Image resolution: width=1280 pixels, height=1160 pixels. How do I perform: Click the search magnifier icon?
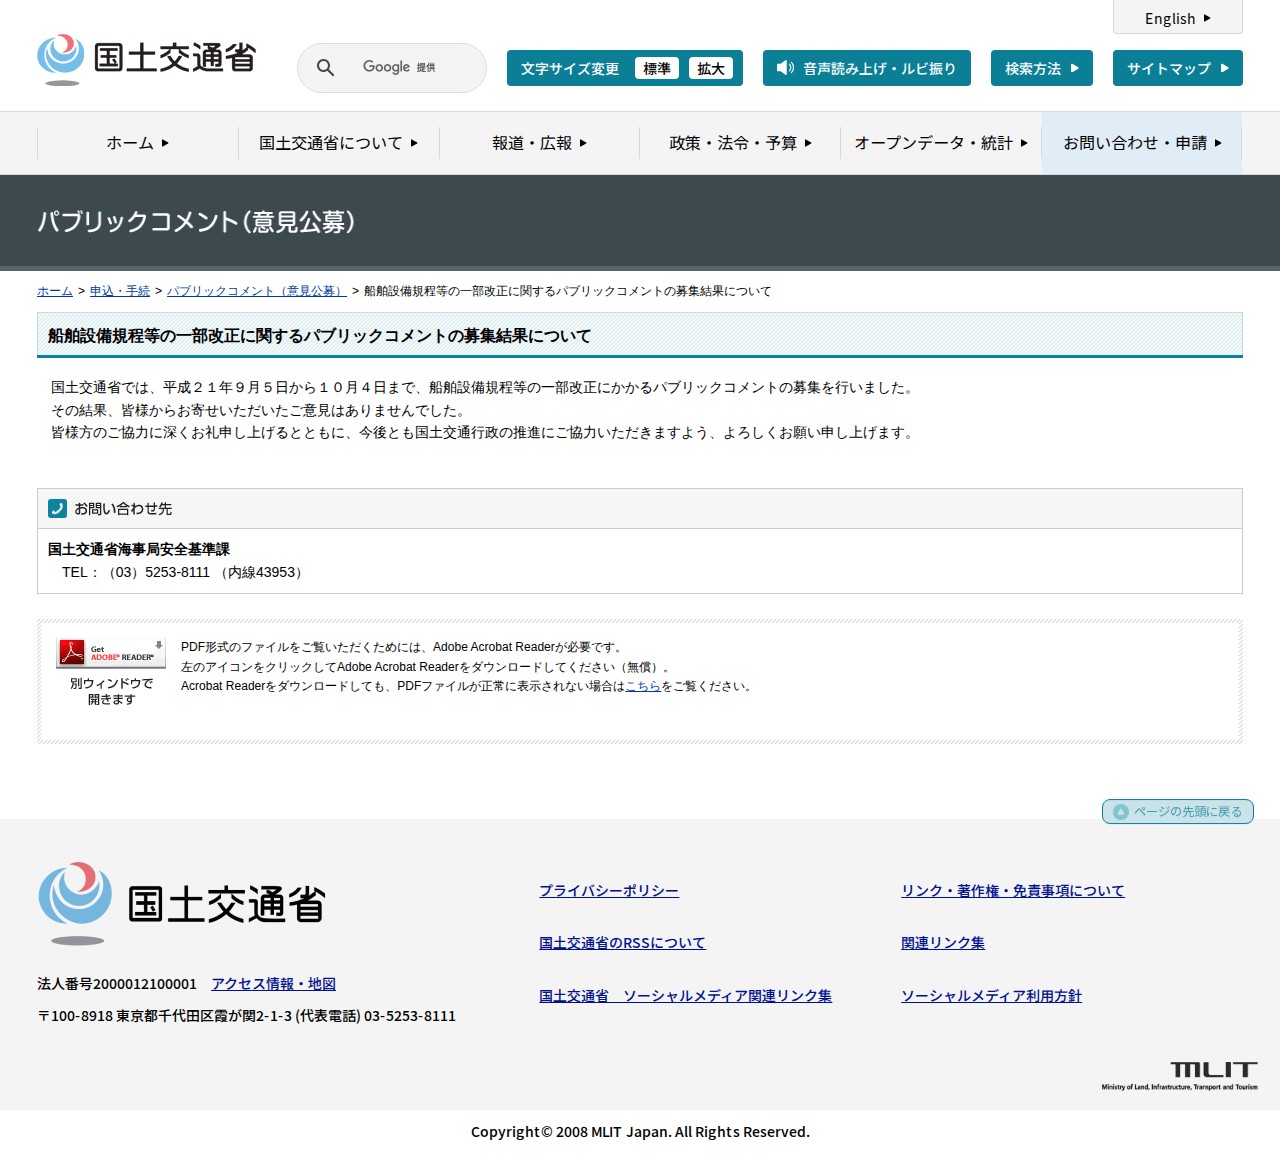click(325, 68)
